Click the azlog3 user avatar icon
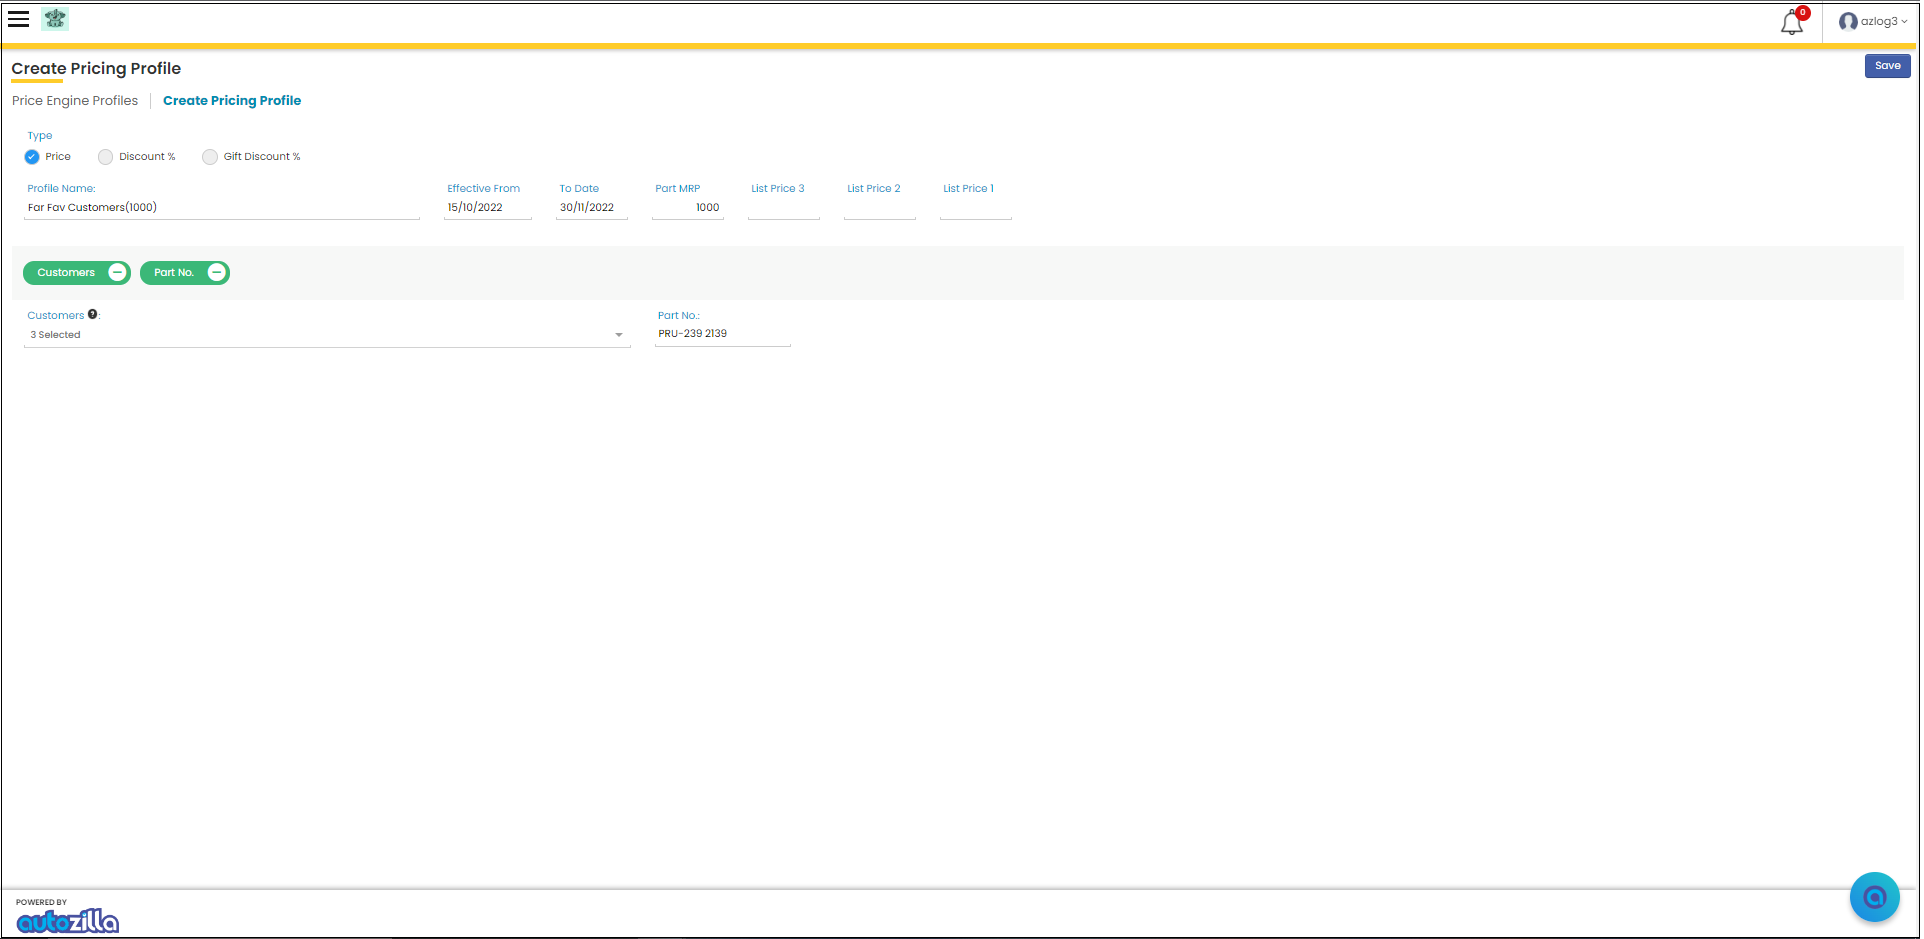 [1847, 21]
